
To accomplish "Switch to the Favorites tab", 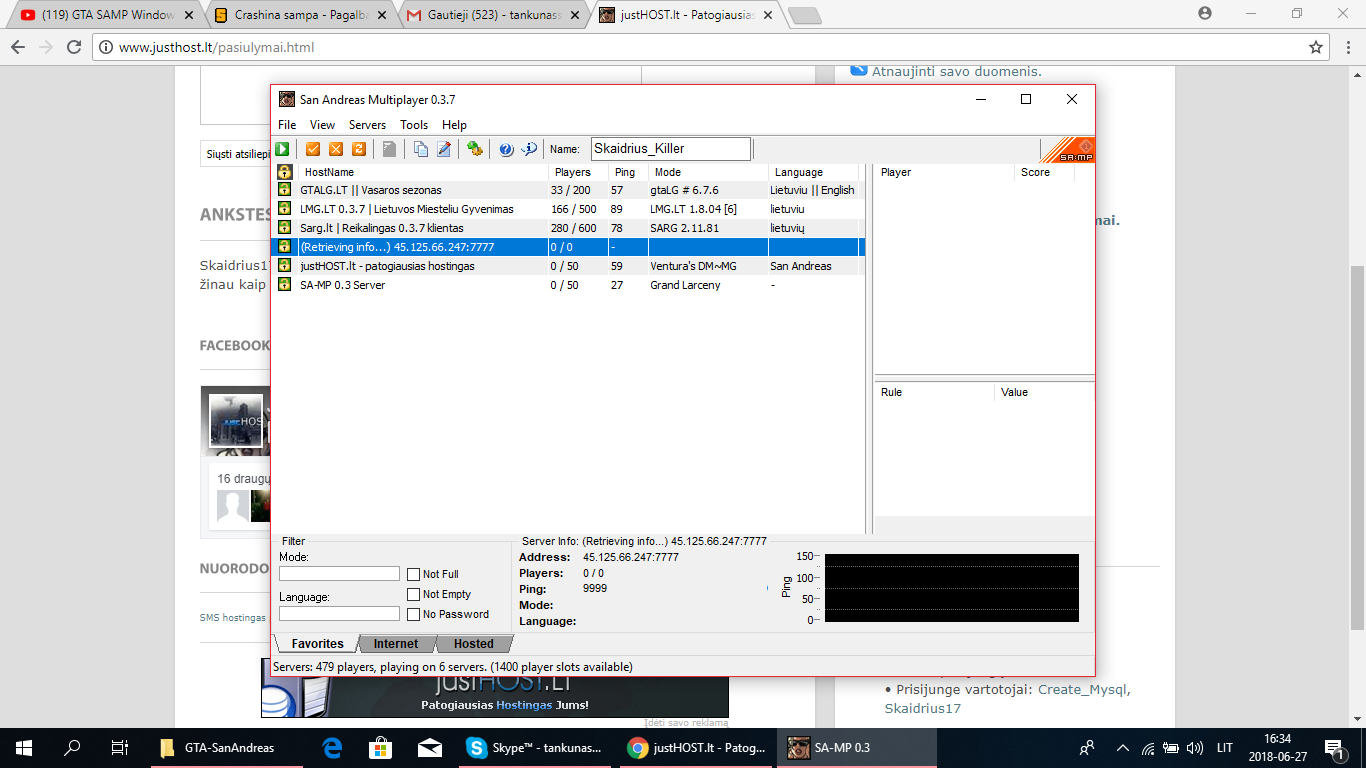I will click(317, 644).
